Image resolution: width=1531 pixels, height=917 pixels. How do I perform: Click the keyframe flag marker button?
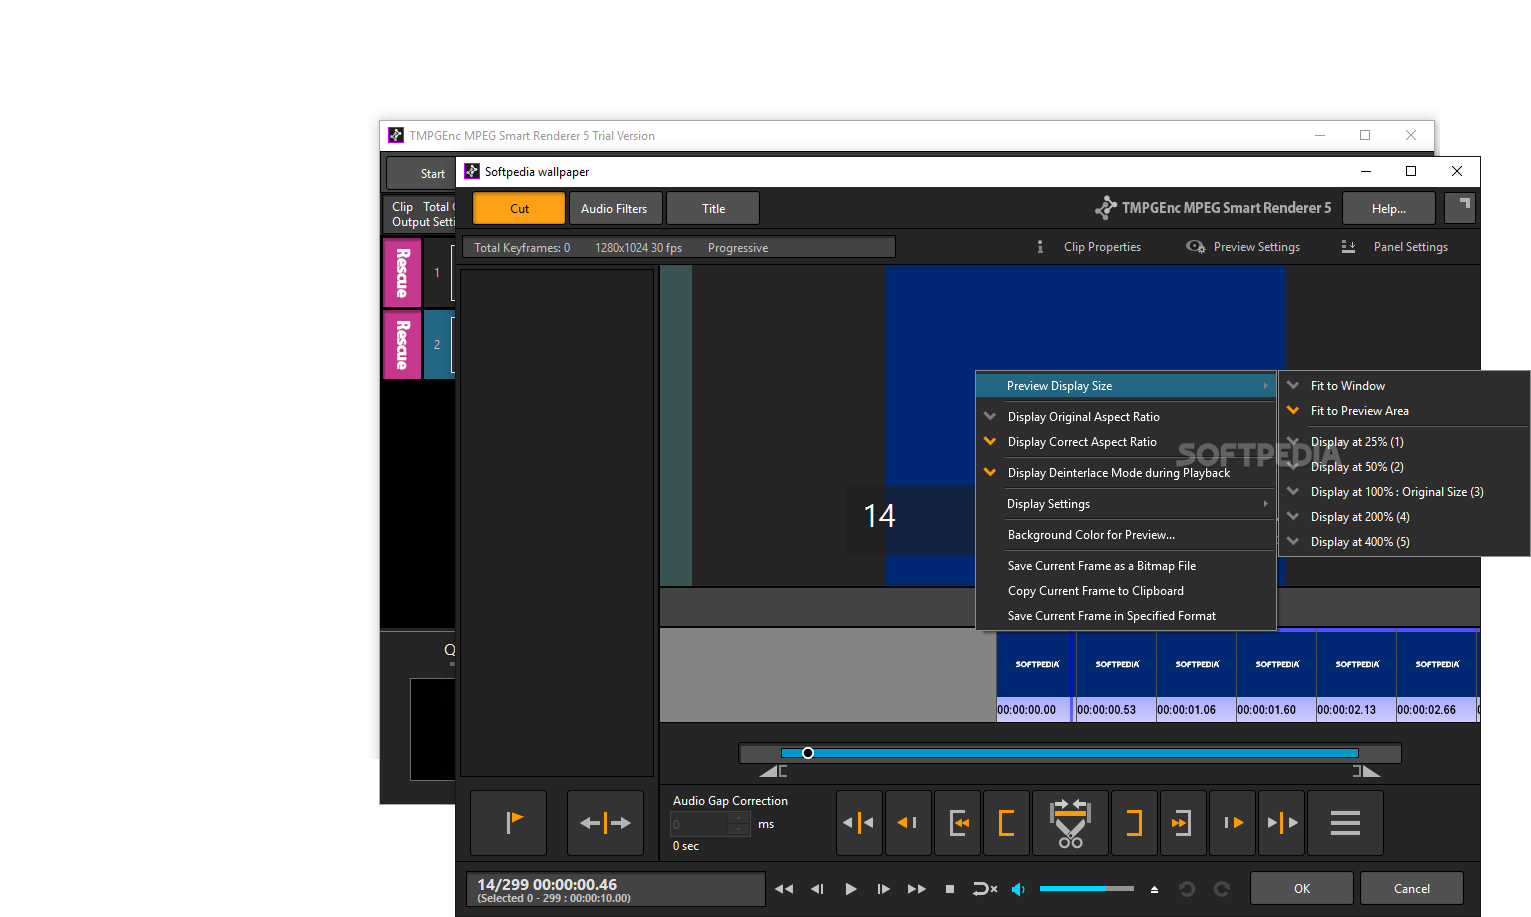[x=508, y=823]
